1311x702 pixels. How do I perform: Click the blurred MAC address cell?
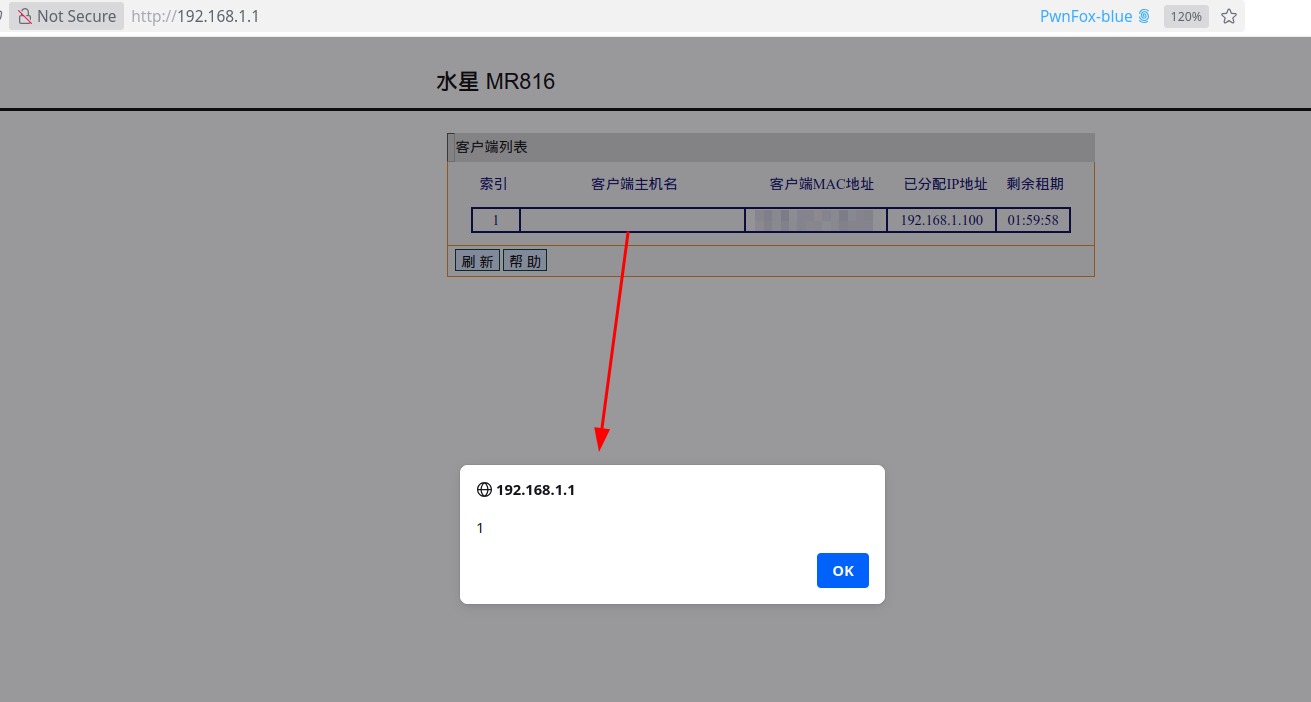click(815, 220)
